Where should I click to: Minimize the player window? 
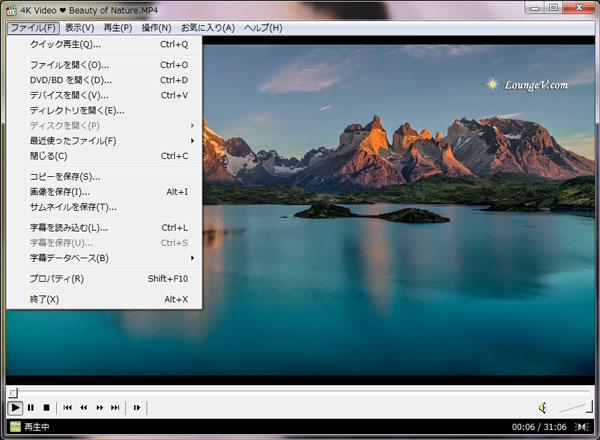[x=535, y=8]
